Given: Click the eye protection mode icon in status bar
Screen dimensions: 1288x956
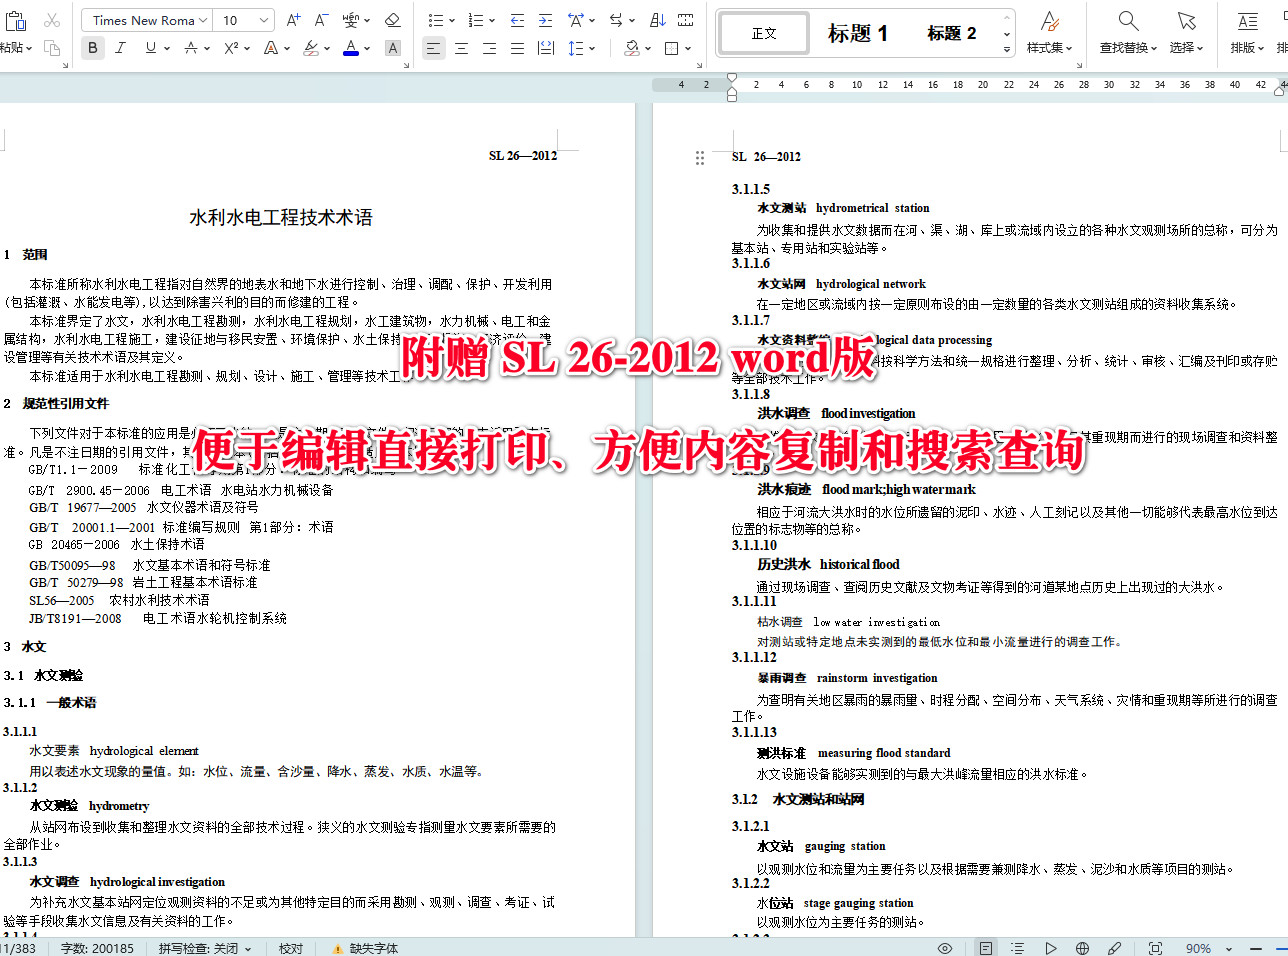Looking at the screenshot, I should click(944, 947).
